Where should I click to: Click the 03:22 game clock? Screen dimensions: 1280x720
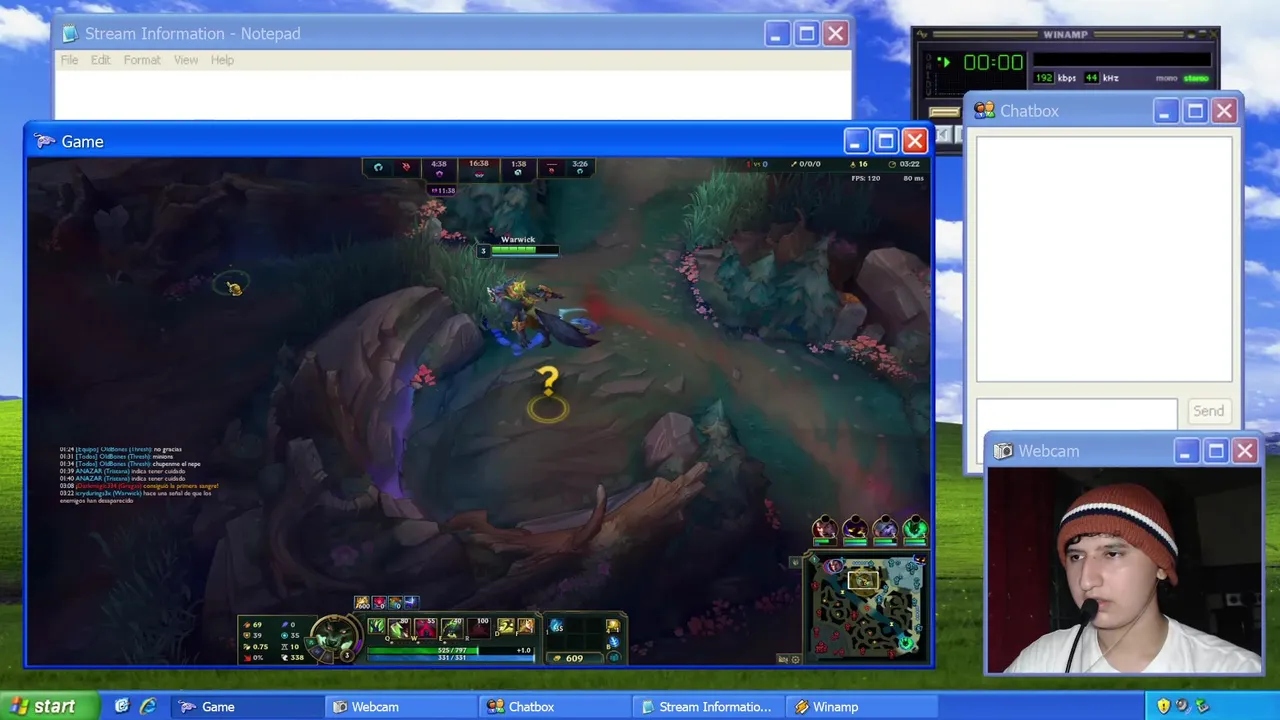tap(909, 164)
